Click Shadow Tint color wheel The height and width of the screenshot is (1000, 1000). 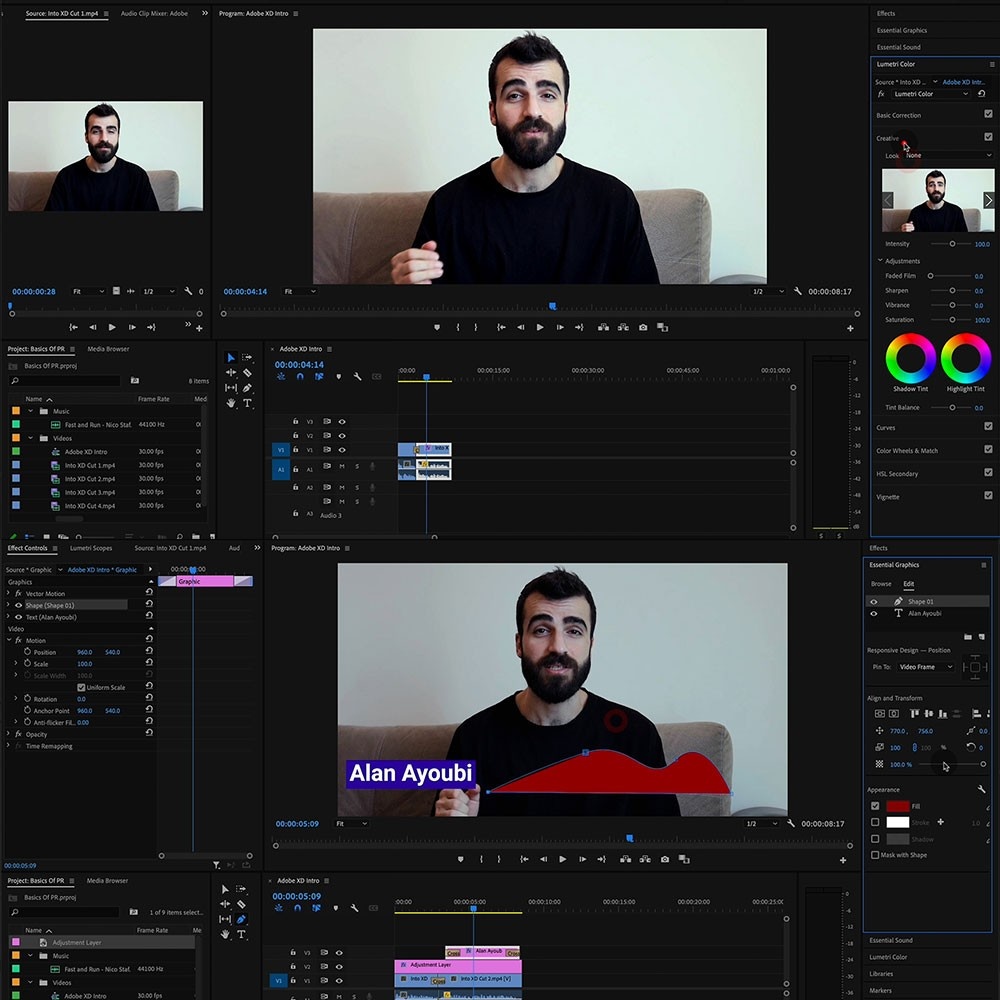[910, 358]
